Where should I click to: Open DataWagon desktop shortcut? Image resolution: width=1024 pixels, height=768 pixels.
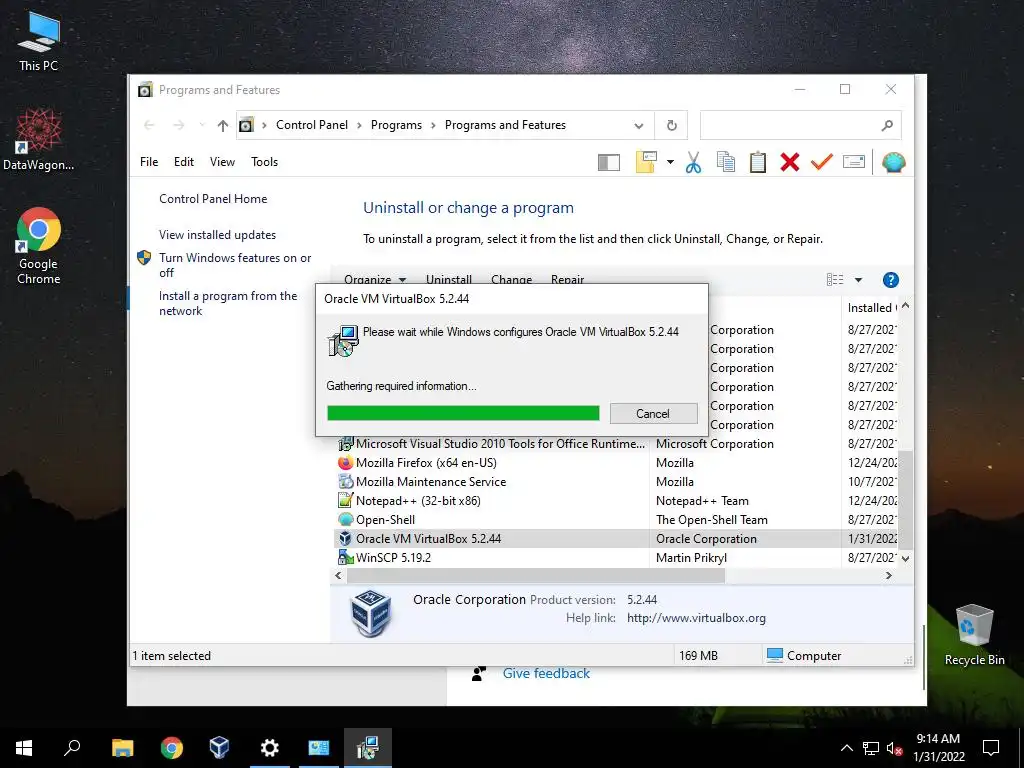pos(39,140)
